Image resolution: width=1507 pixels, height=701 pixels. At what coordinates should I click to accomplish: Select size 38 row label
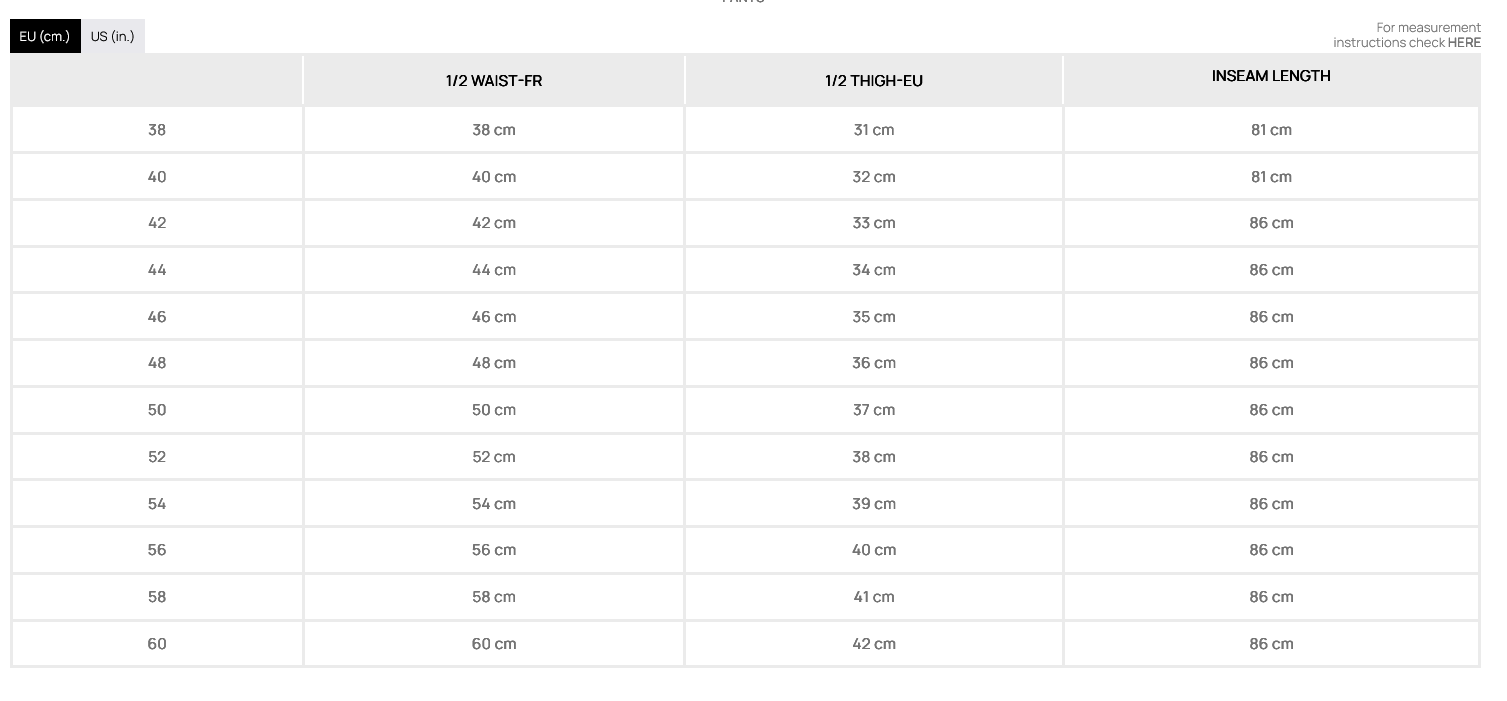click(157, 130)
